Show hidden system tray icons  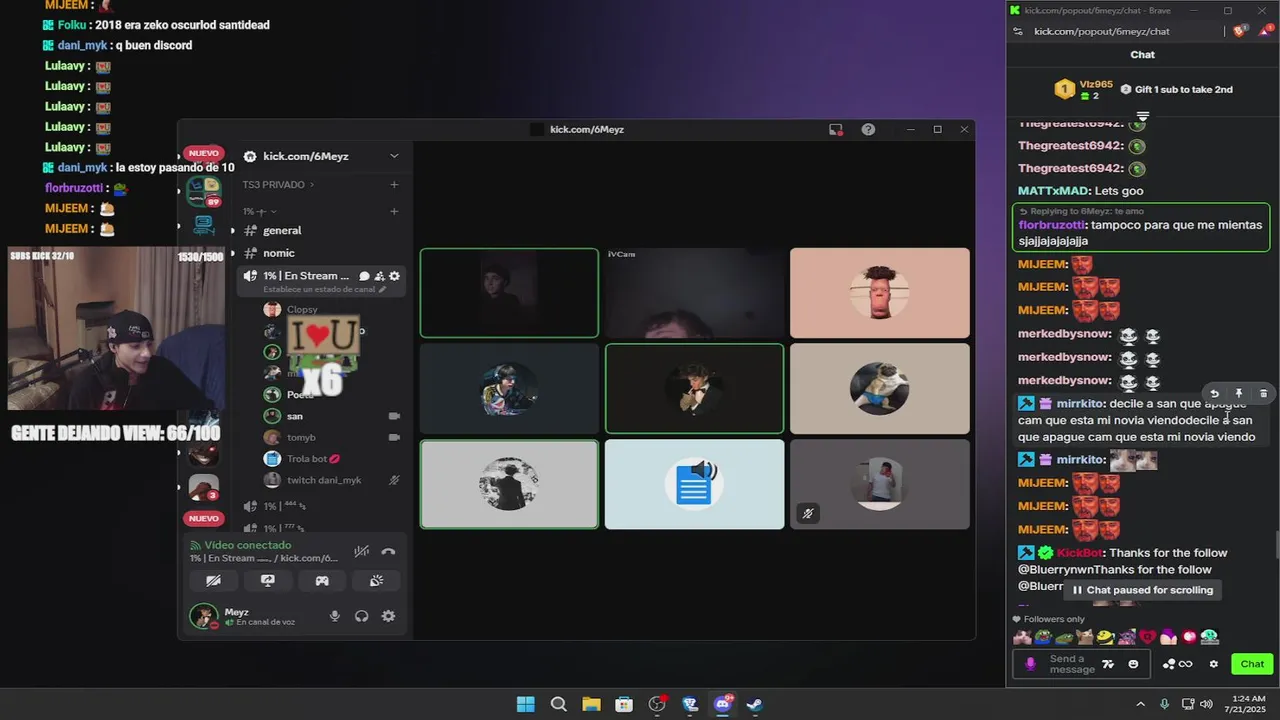pyautogui.click(x=1140, y=704)
